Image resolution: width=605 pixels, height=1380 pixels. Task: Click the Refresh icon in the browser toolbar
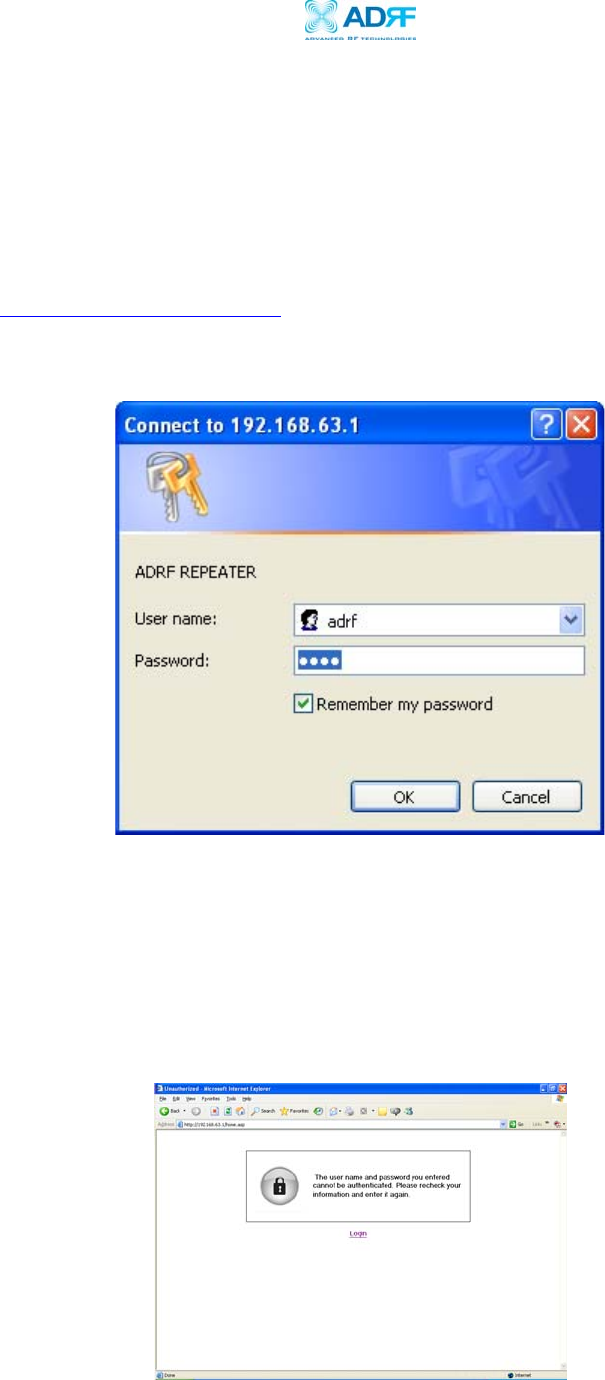[229, 1111]
